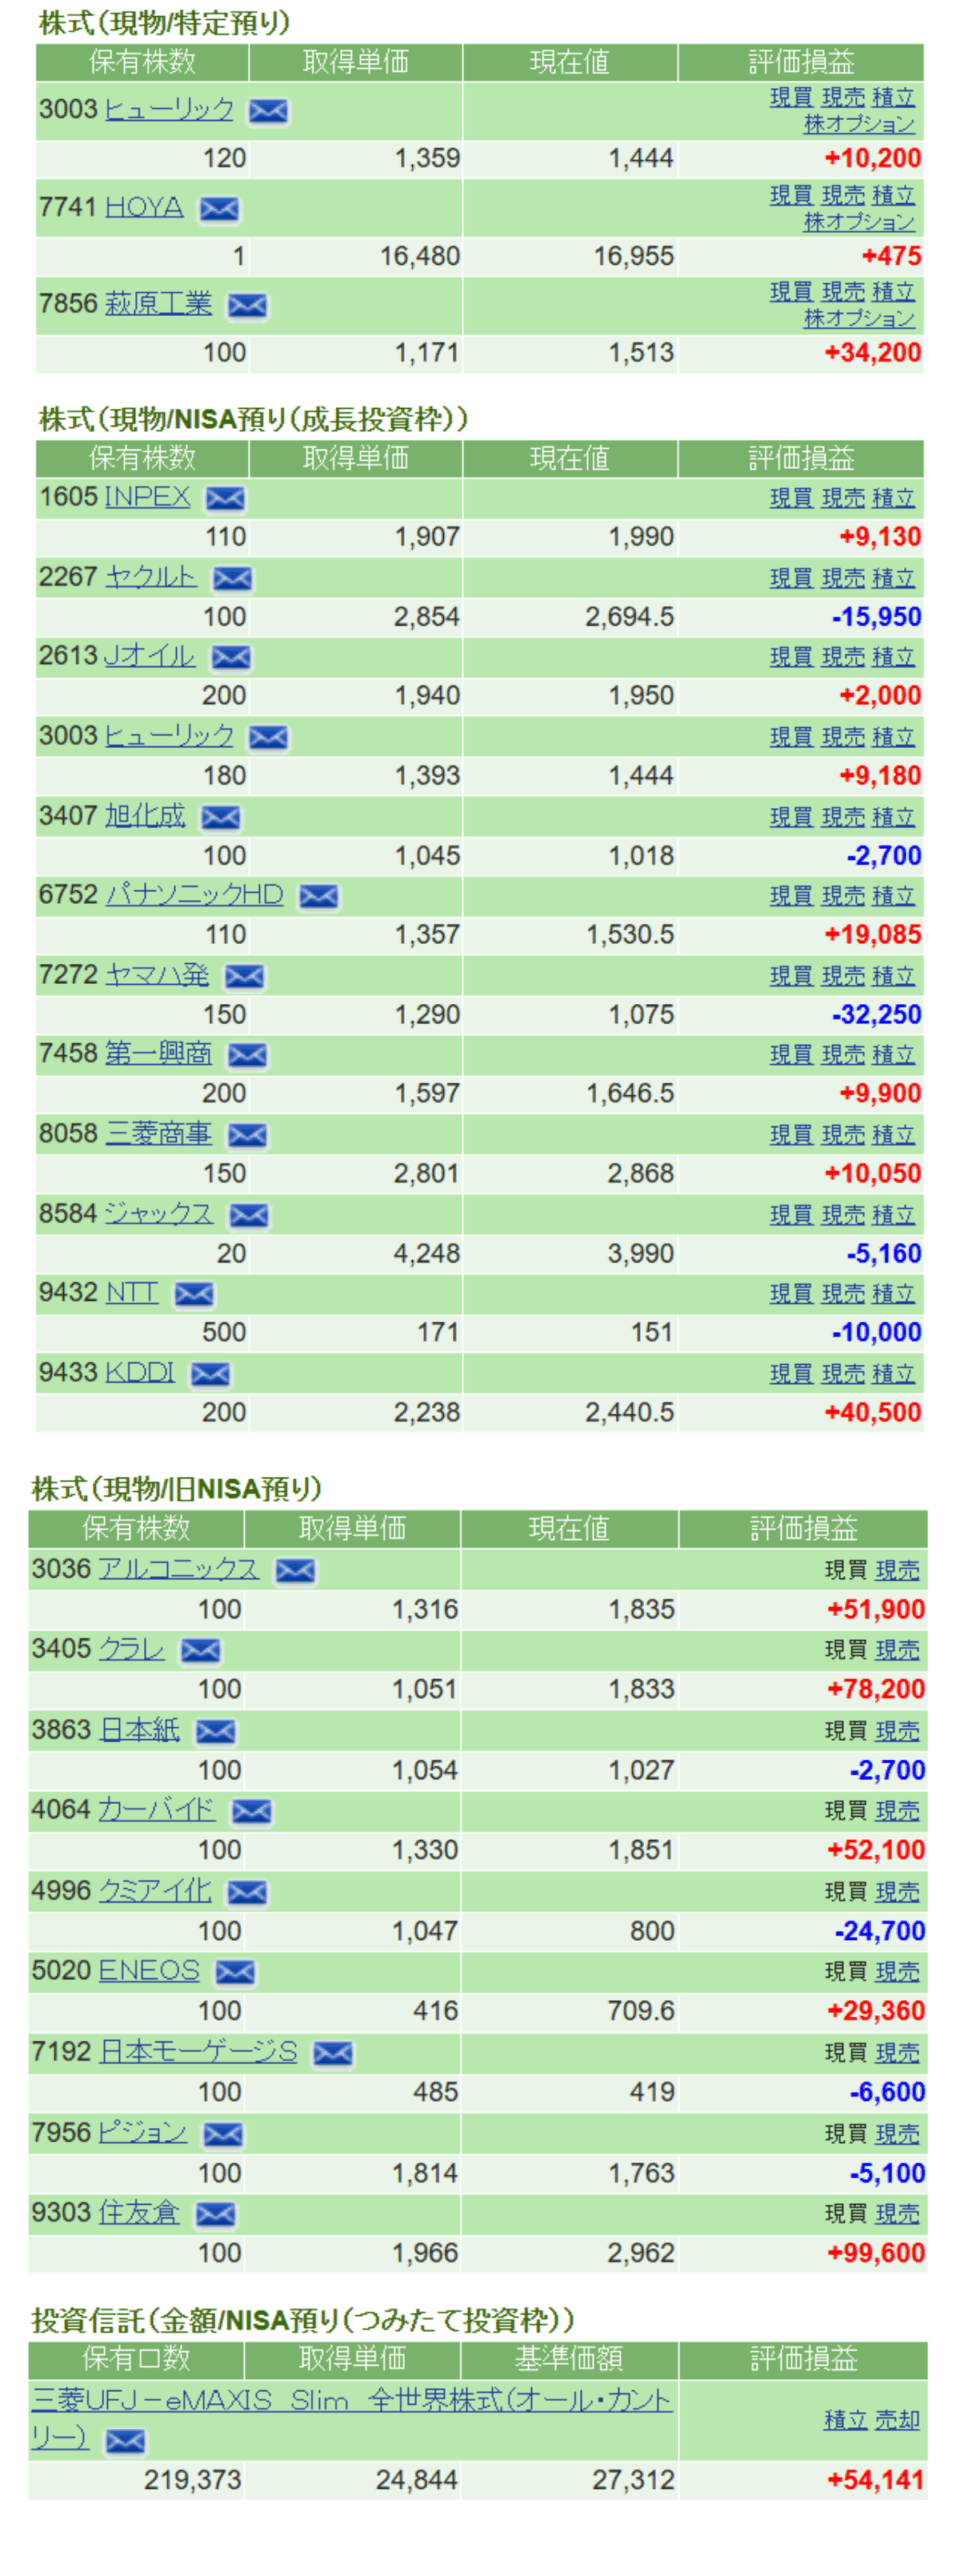
Task: Click the mail icon next to 萩原工業
Action: 247,306
